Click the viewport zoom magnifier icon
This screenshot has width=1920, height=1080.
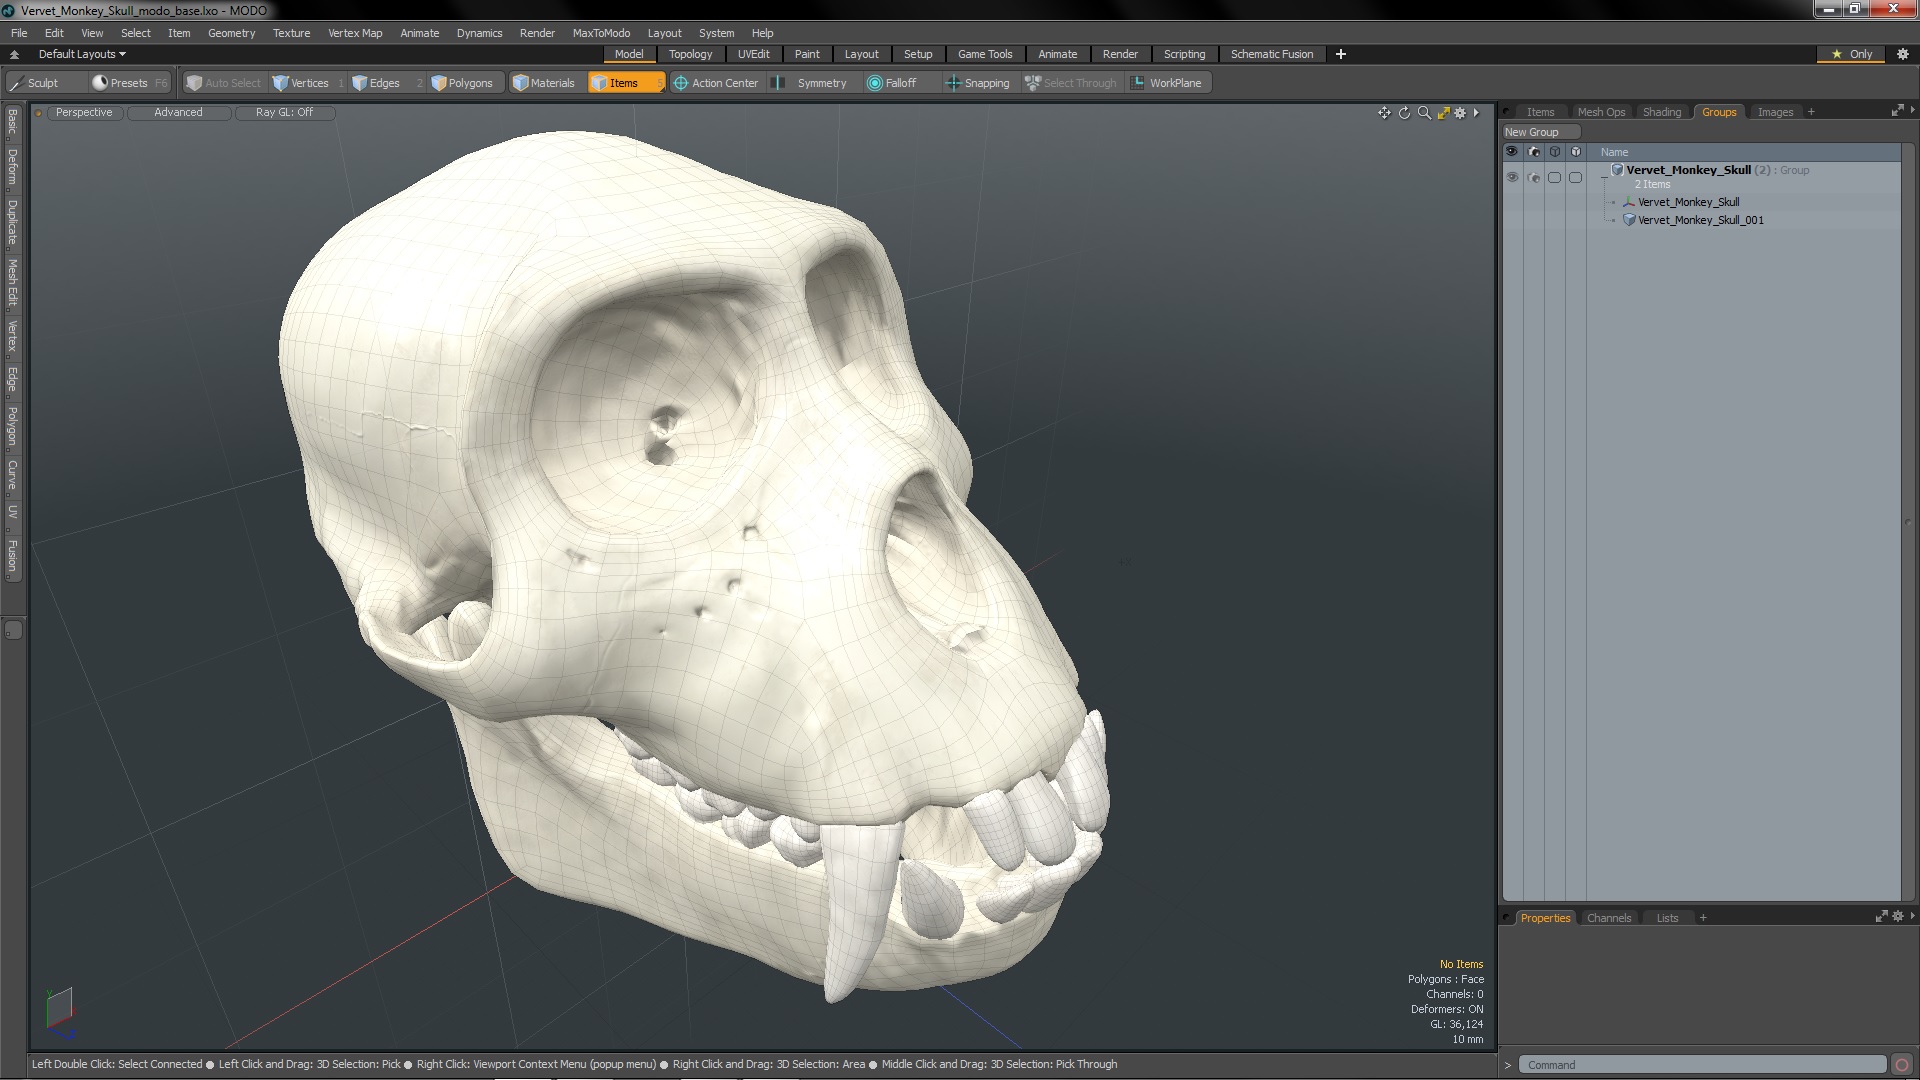click(x=1424, y=113)
